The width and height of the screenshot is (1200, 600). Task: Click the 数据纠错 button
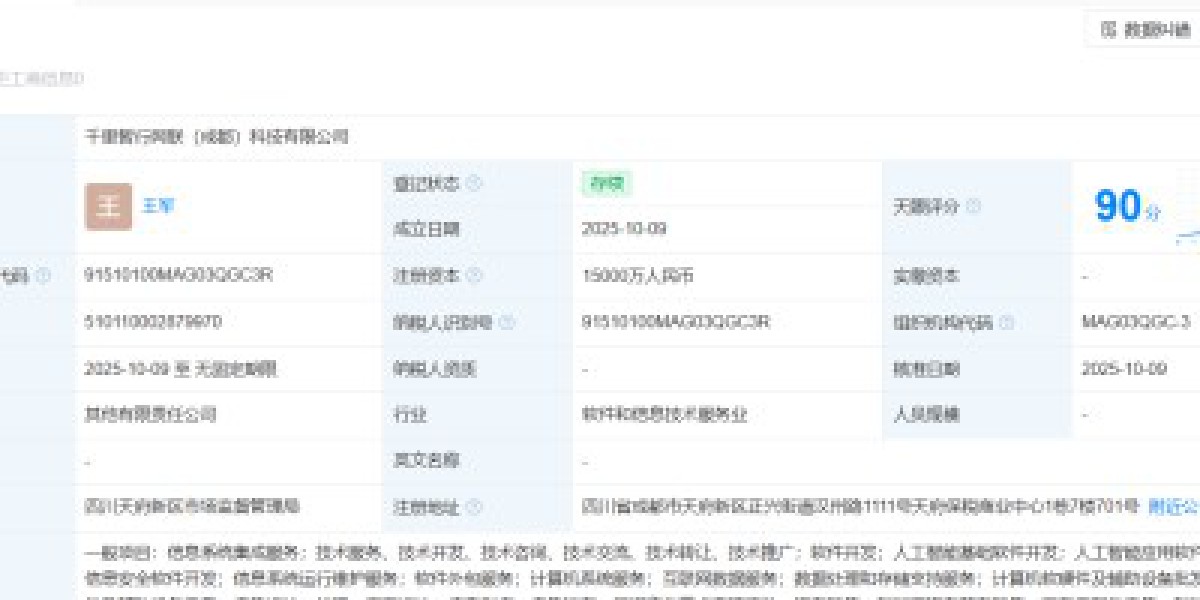click(1144, 30)
